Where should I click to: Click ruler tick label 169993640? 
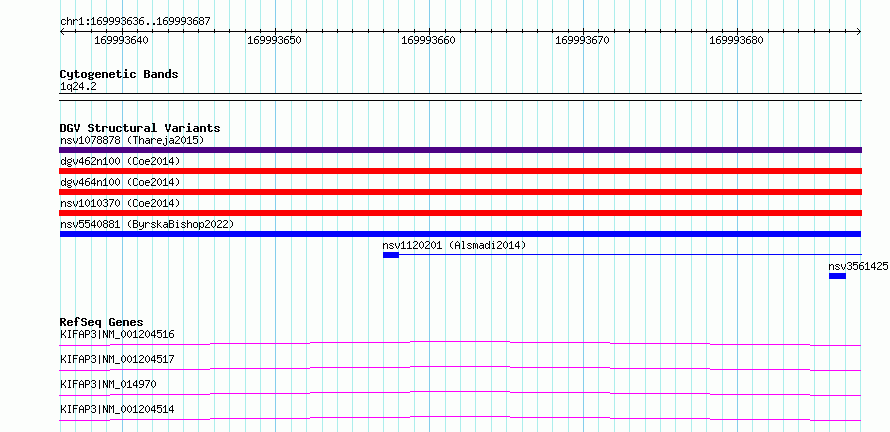coord(121,40)
